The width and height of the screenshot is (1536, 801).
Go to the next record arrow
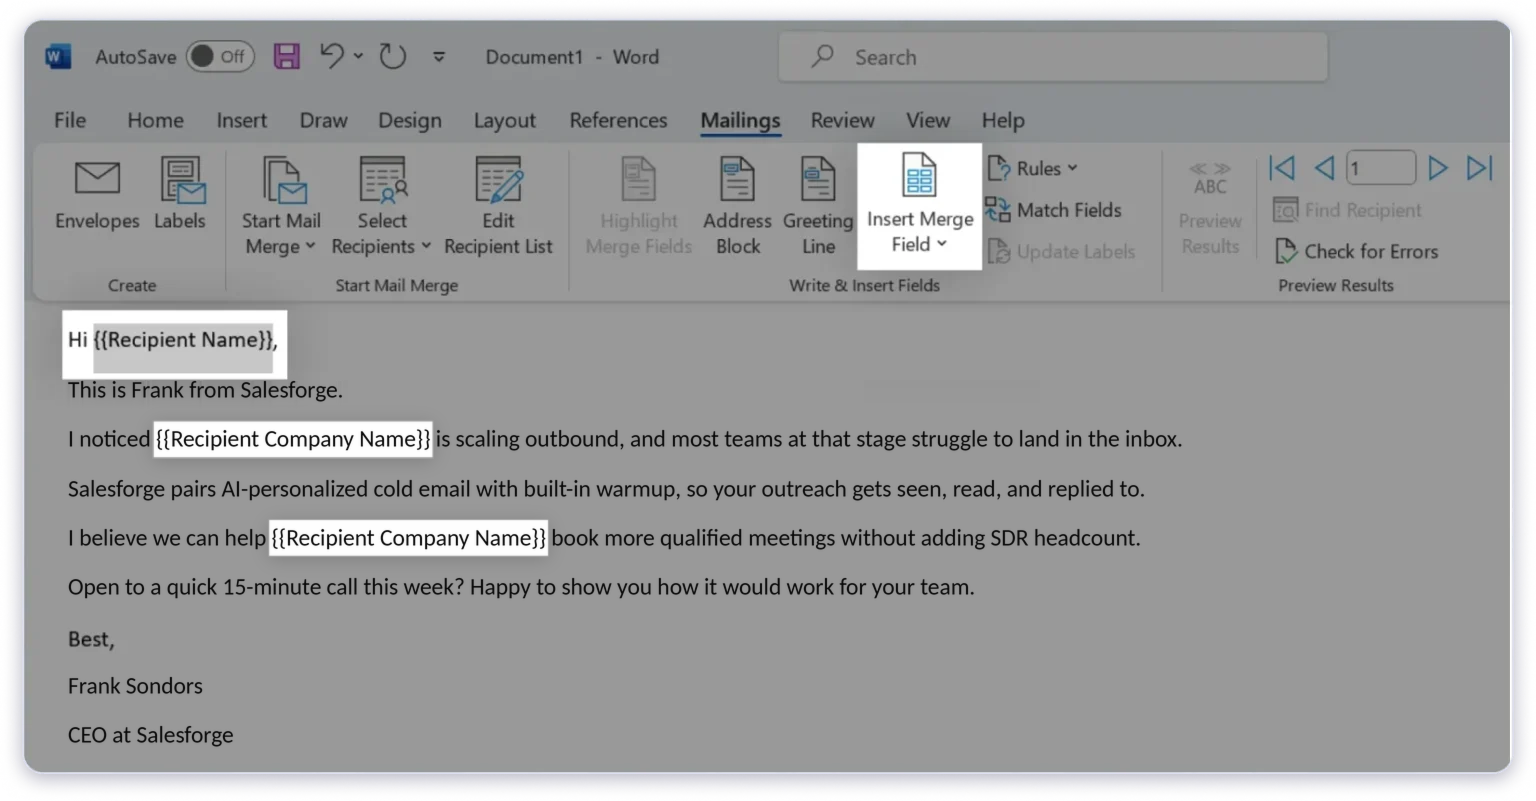pos(1438,168)
